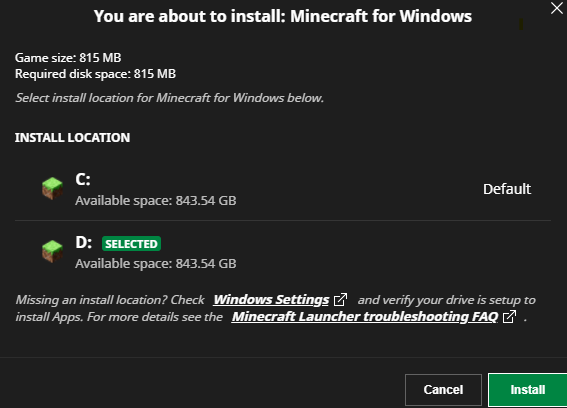Click the dialog title Minecraft for Windows

283,16
